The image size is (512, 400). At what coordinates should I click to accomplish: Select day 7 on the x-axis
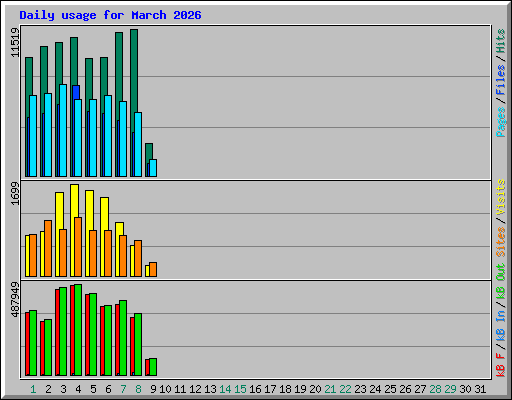click(x=123, y=389)
